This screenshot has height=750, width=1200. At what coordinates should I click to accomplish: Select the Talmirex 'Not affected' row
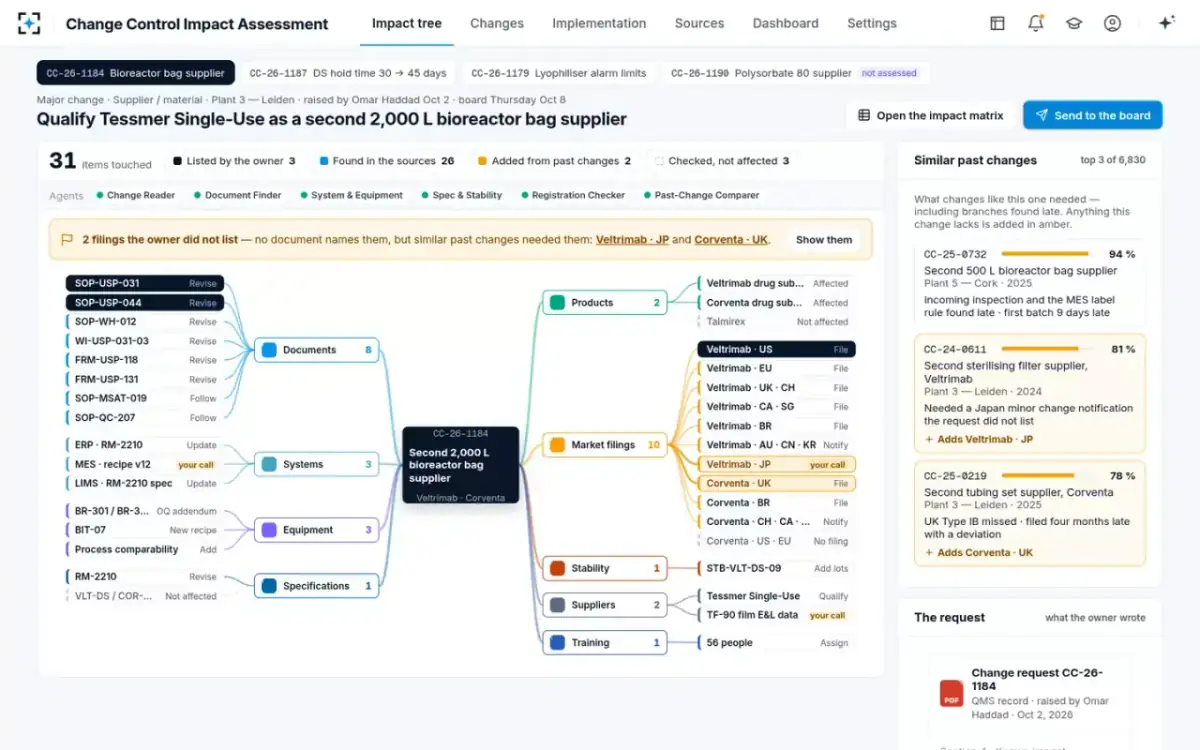(x=776, y=322)
